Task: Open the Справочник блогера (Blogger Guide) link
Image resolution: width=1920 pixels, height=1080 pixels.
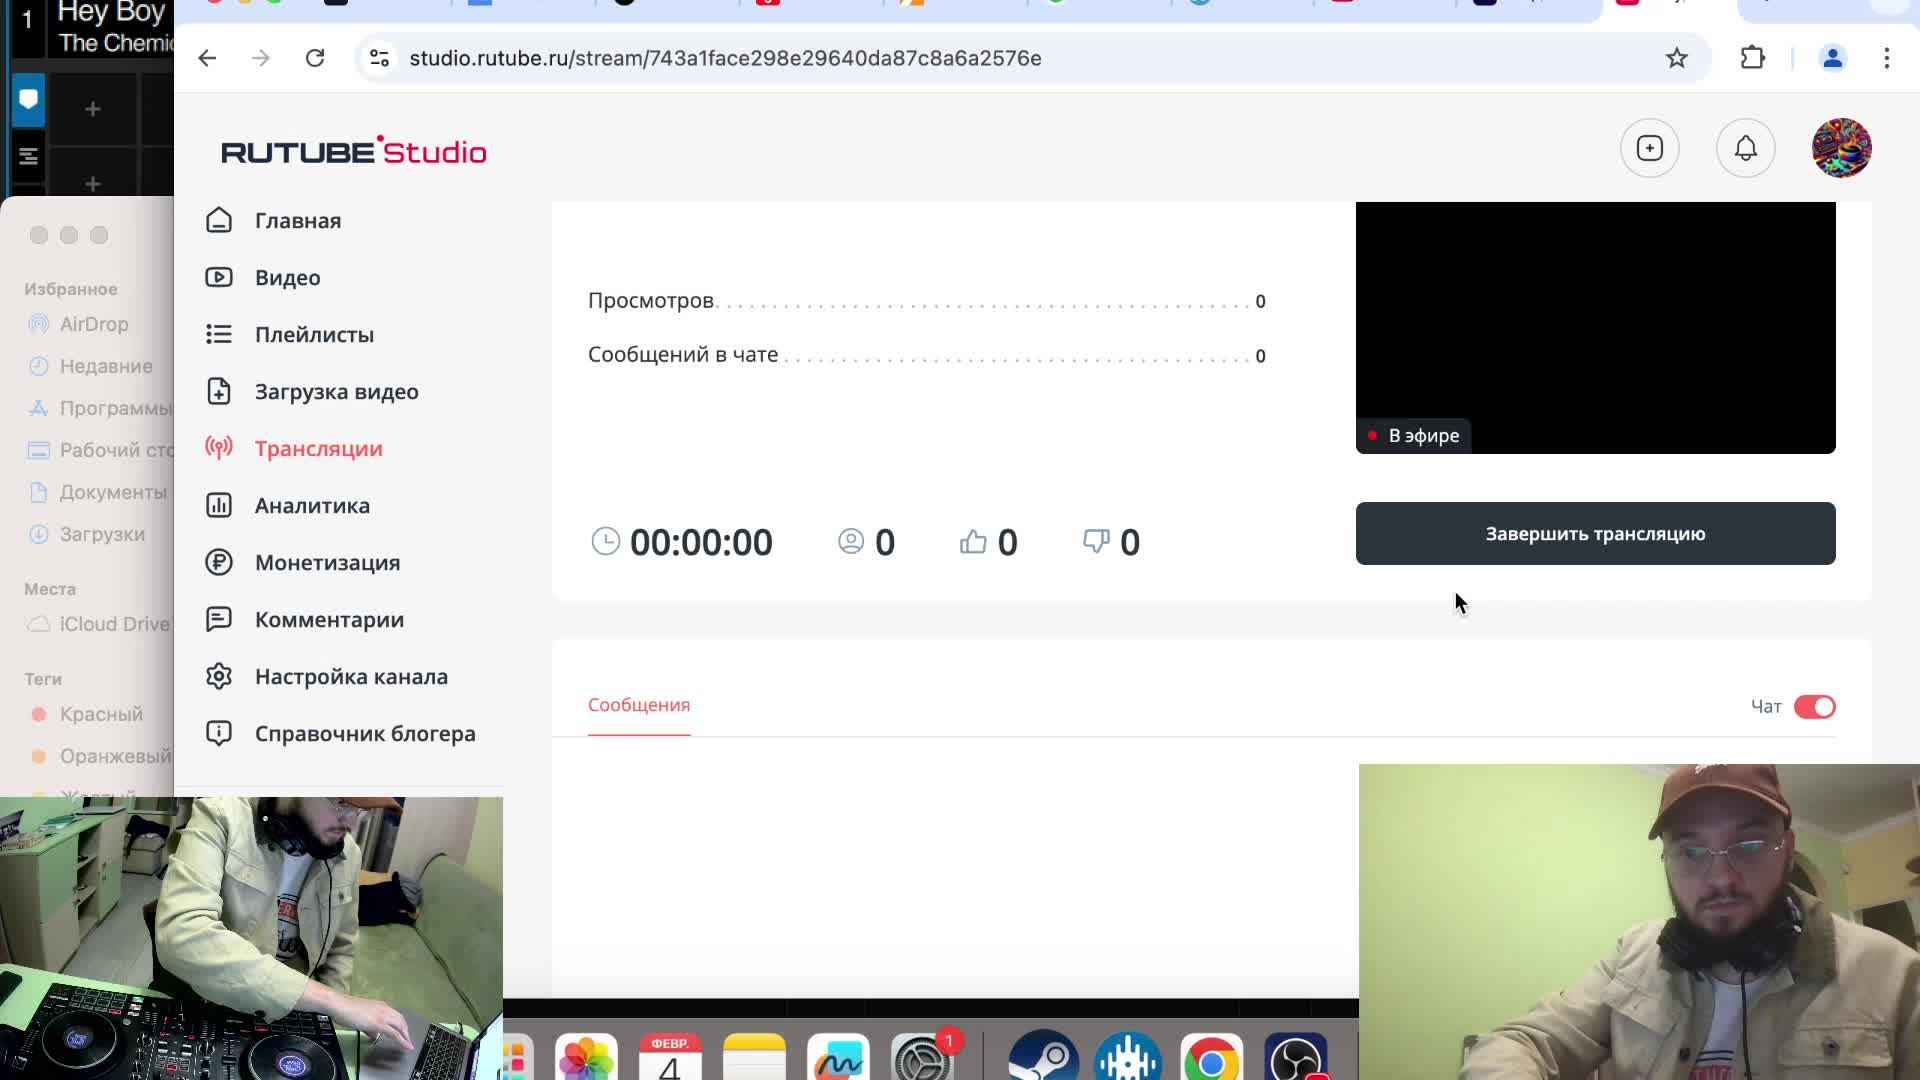Action: pyautogui.click(x=365, y=733)
